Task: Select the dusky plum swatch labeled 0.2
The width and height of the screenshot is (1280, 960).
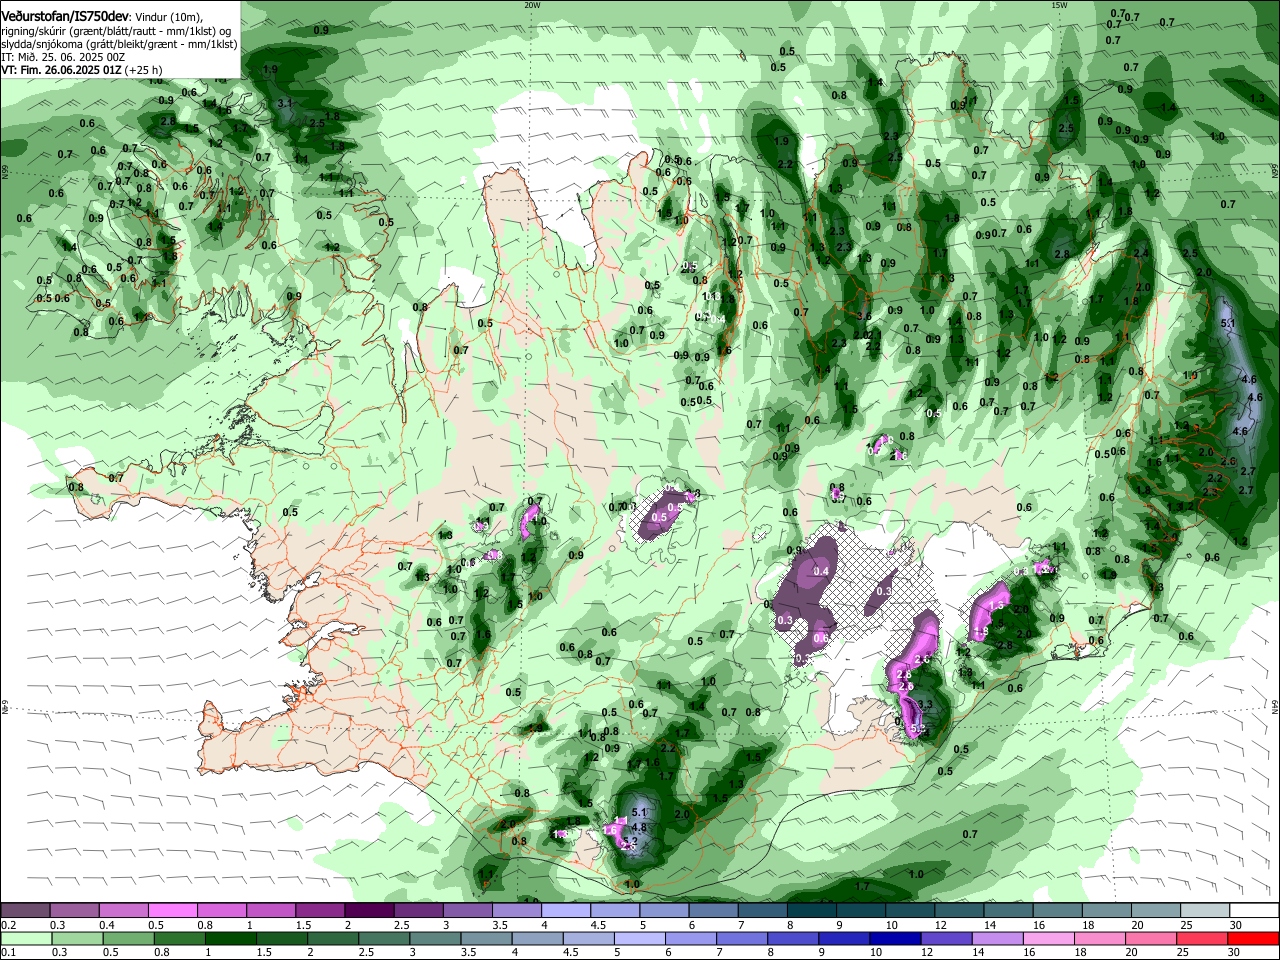Action: pyautogui.click(x=25, y=910)
